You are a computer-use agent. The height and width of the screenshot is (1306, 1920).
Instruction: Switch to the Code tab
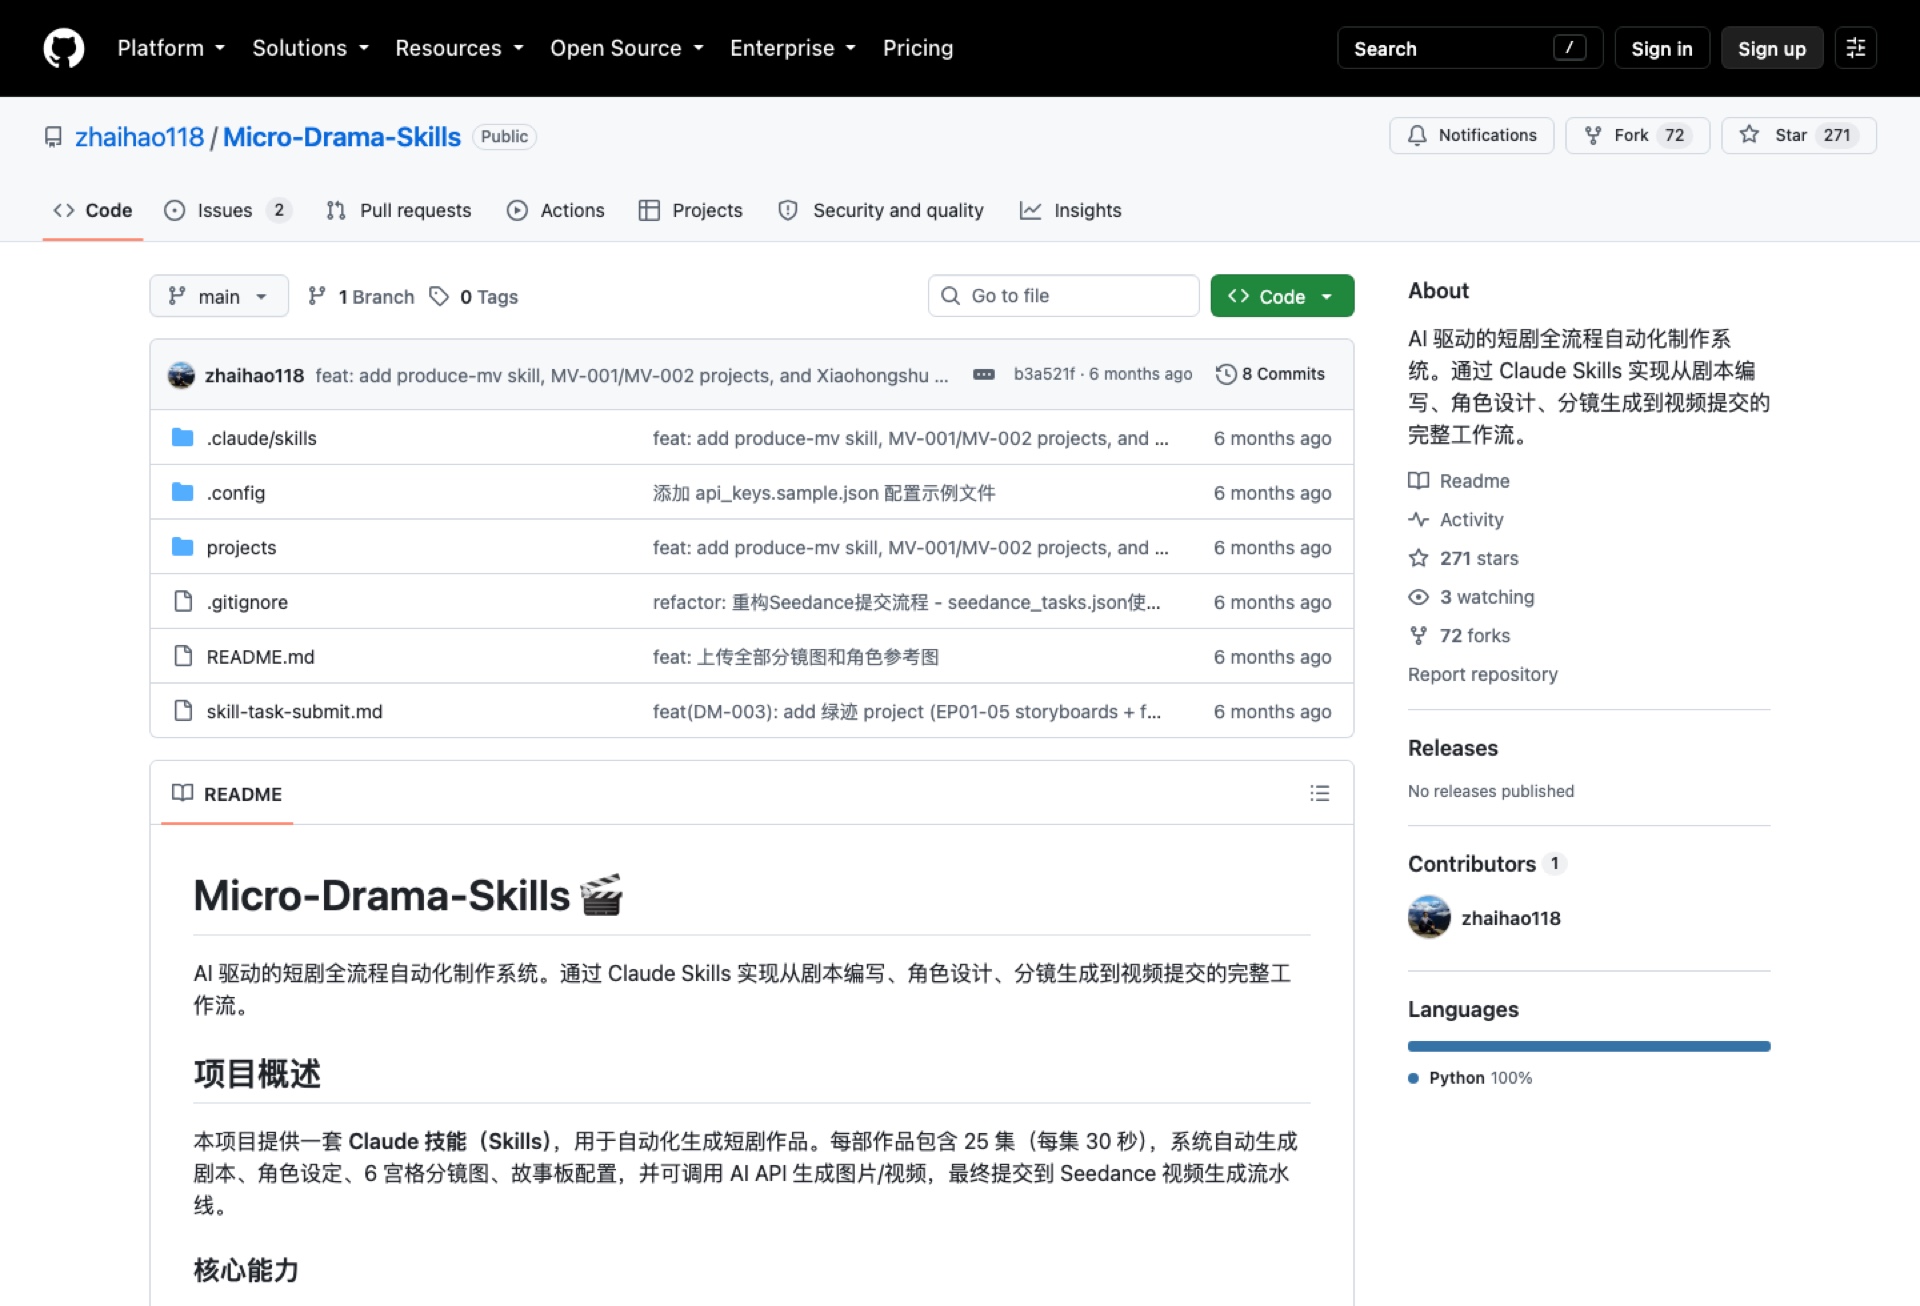pyautogui.click(x=93, y=210)
